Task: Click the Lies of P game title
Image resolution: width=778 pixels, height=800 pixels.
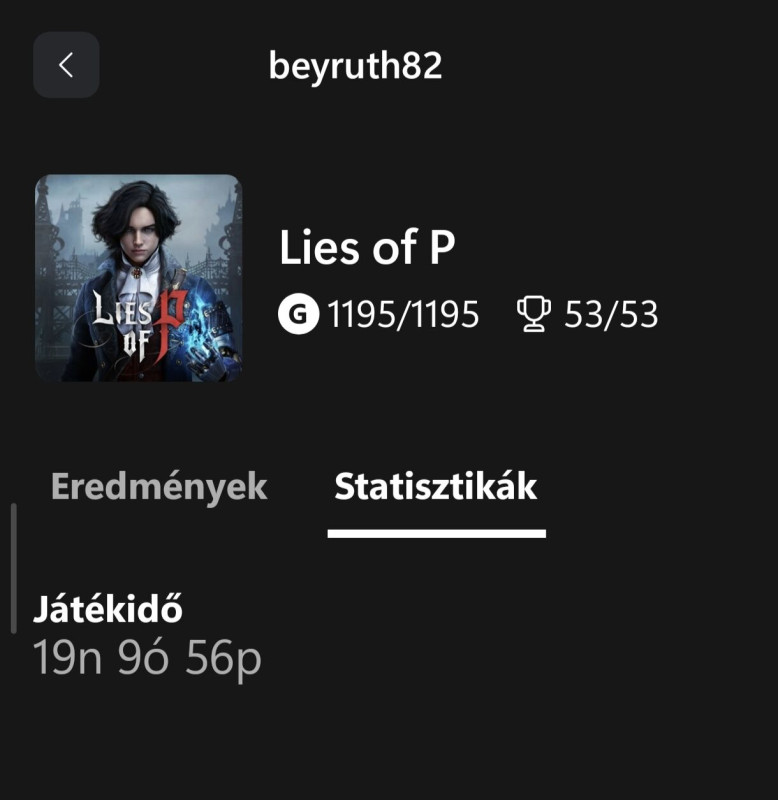Action: click(x=367, y=249)
